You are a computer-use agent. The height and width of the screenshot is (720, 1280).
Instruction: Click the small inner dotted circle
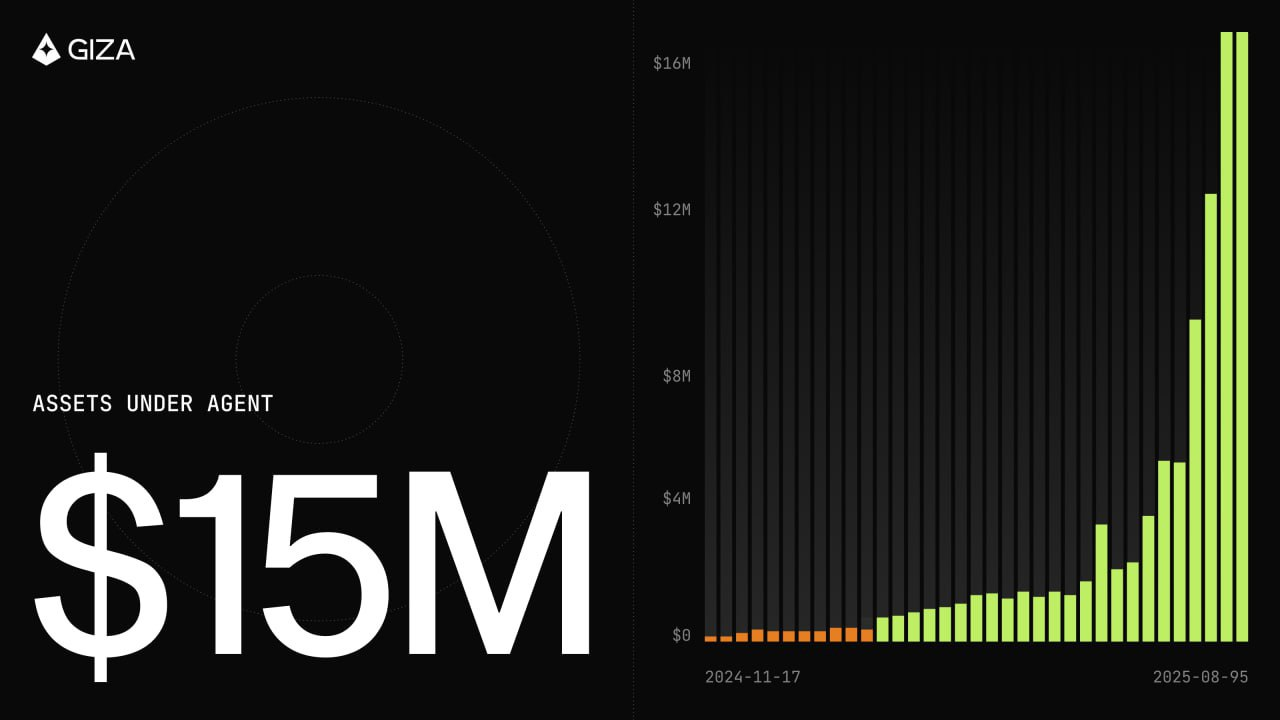click(x=319, y=276)
